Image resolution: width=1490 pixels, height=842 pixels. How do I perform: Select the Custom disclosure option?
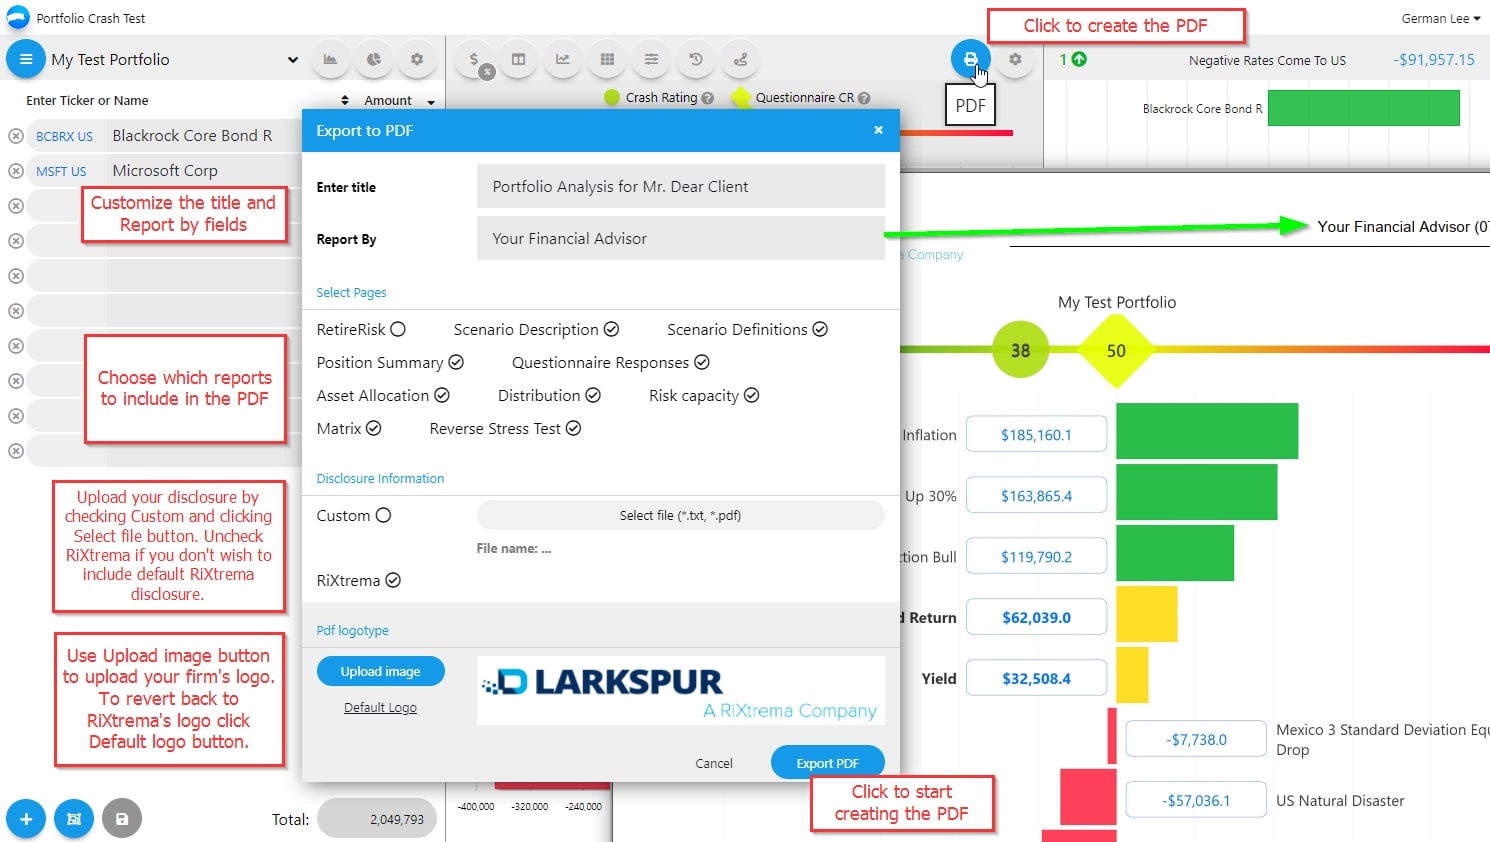pyautogui.click(x=383, y=515)
